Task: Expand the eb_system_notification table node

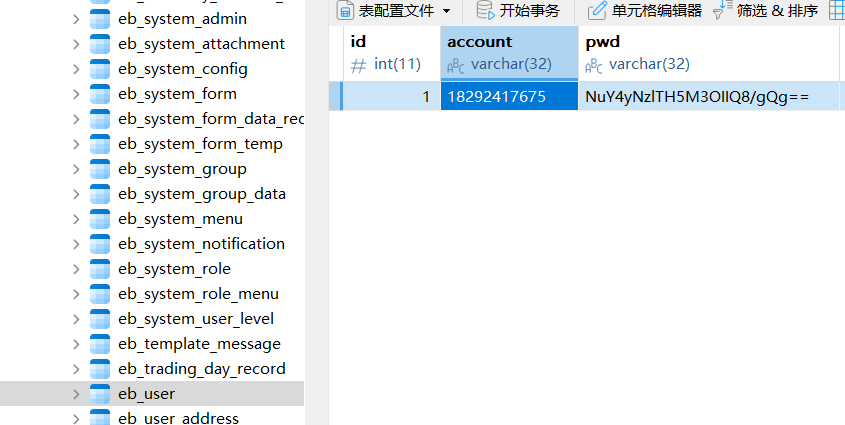Action: click(76, 244)
